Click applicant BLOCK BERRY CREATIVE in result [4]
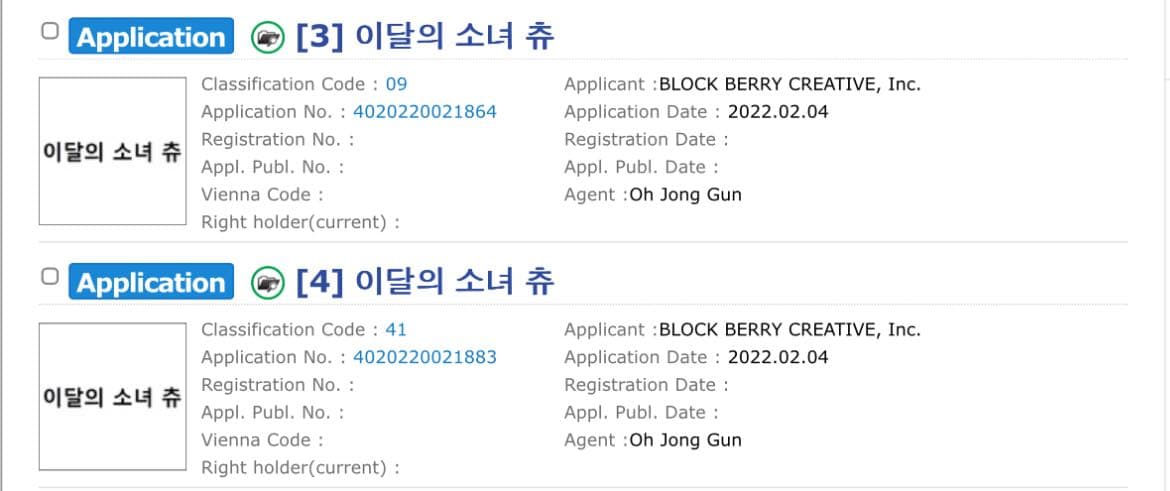The width and height of the screenshot is (1170, 491). tap(790, 329)
